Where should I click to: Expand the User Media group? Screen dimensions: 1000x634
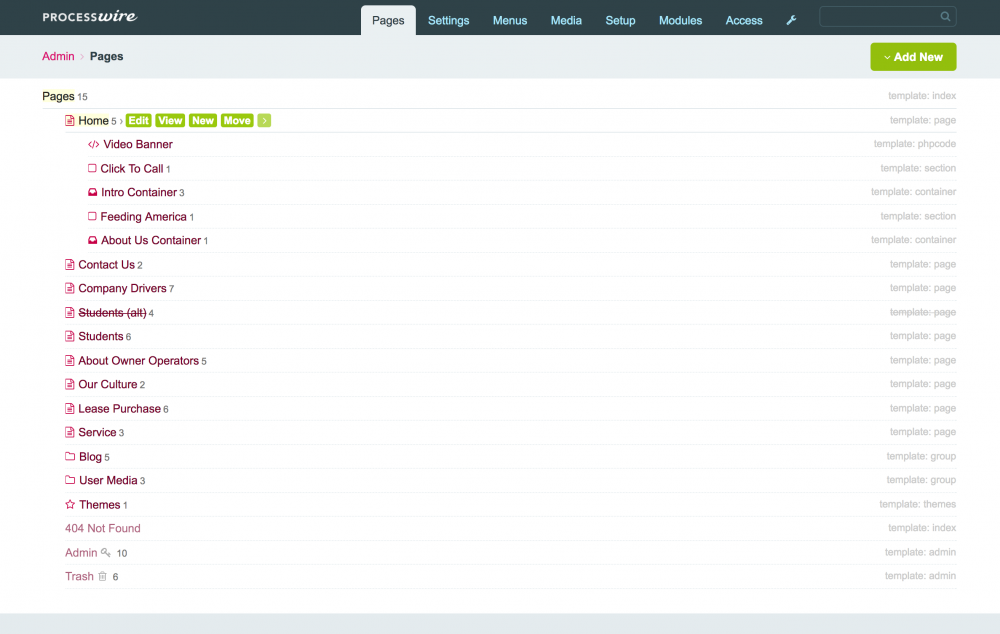click(x=108, y=481)
